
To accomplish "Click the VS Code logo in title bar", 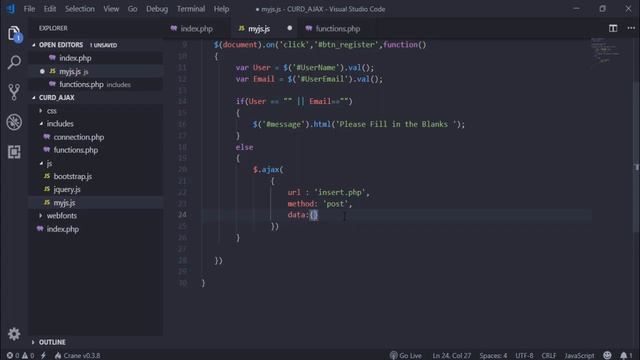I will pos(11,9).
